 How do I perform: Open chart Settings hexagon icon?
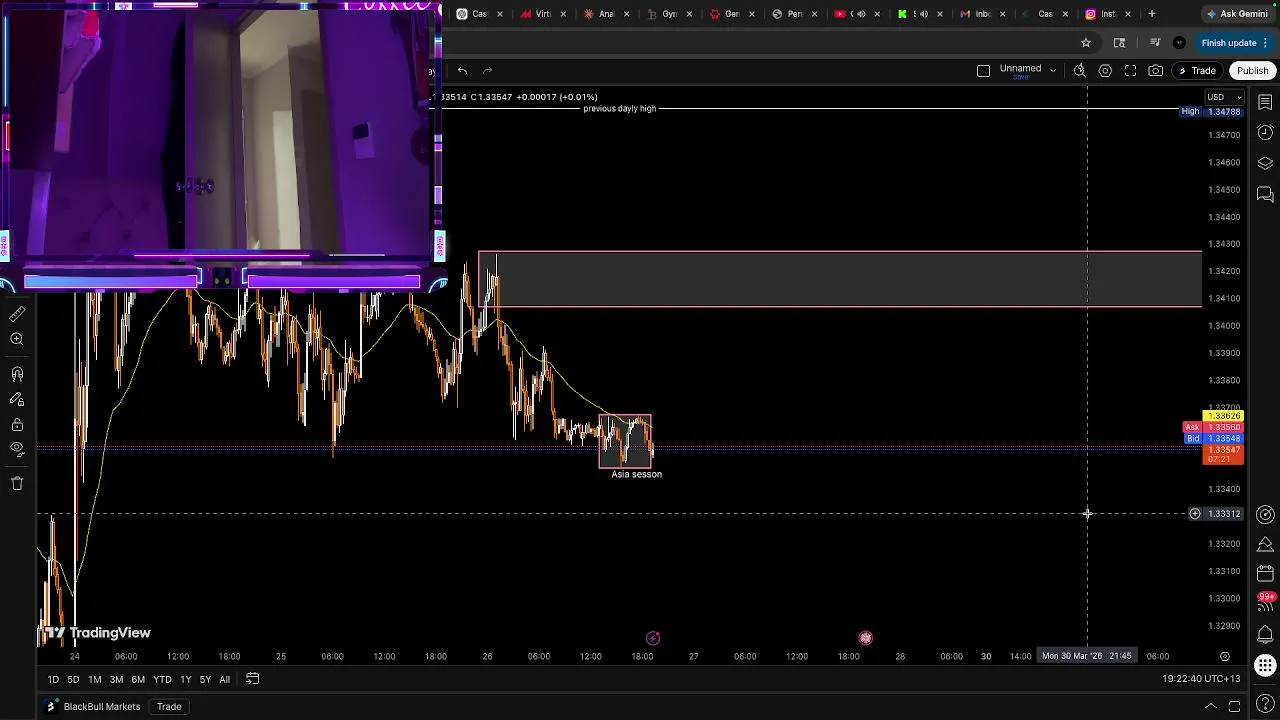(1105, 70)
